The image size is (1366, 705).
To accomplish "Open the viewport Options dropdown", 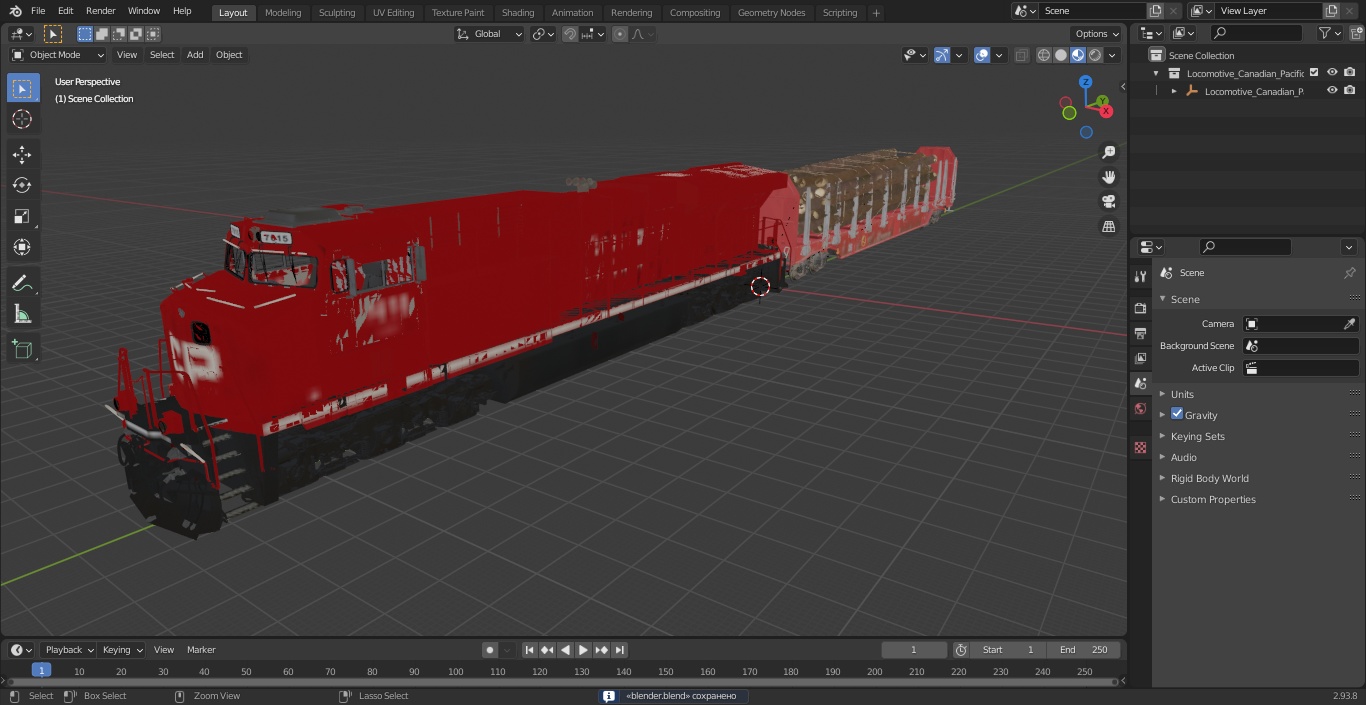I will 1097,34.
